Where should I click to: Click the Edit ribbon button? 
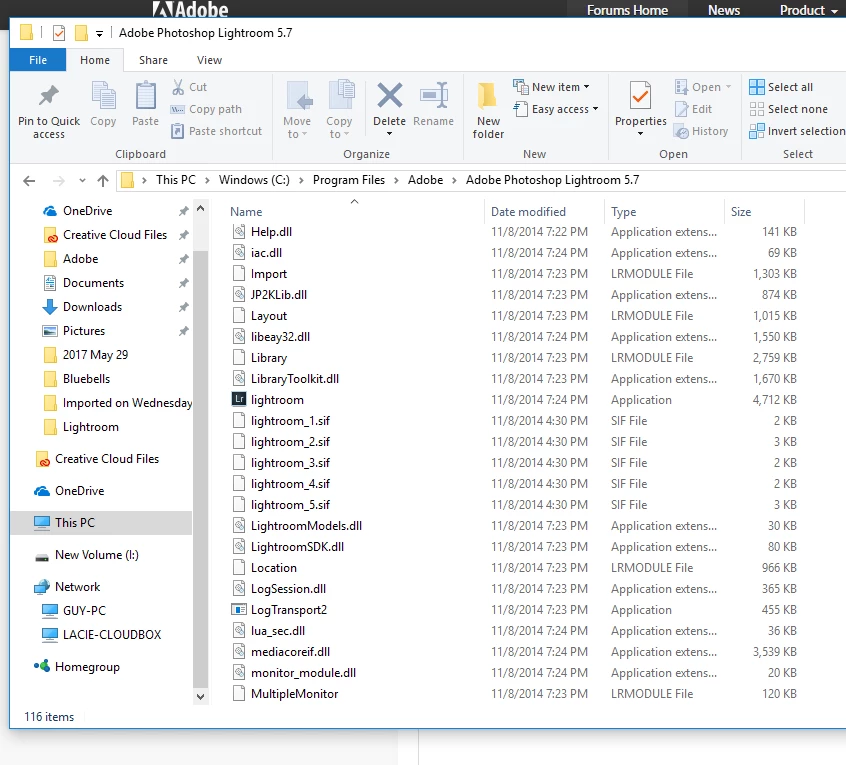point(693,109)
